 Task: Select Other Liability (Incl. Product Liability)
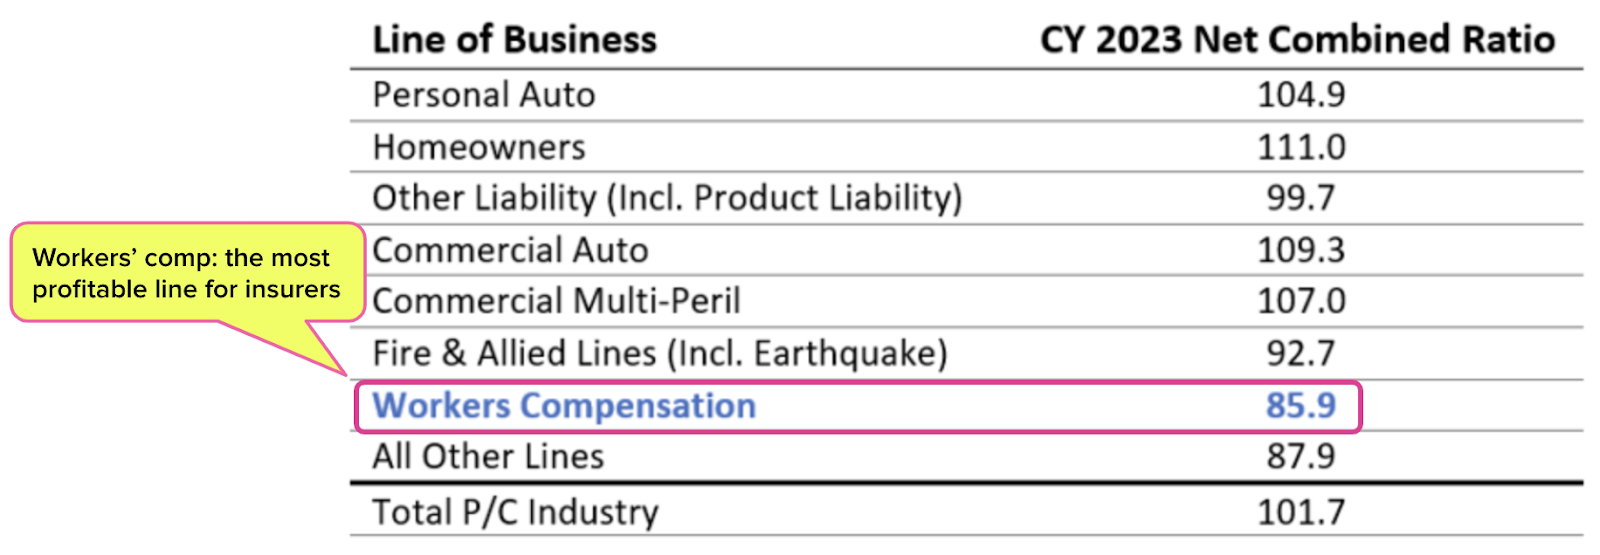tap(667, 198)
